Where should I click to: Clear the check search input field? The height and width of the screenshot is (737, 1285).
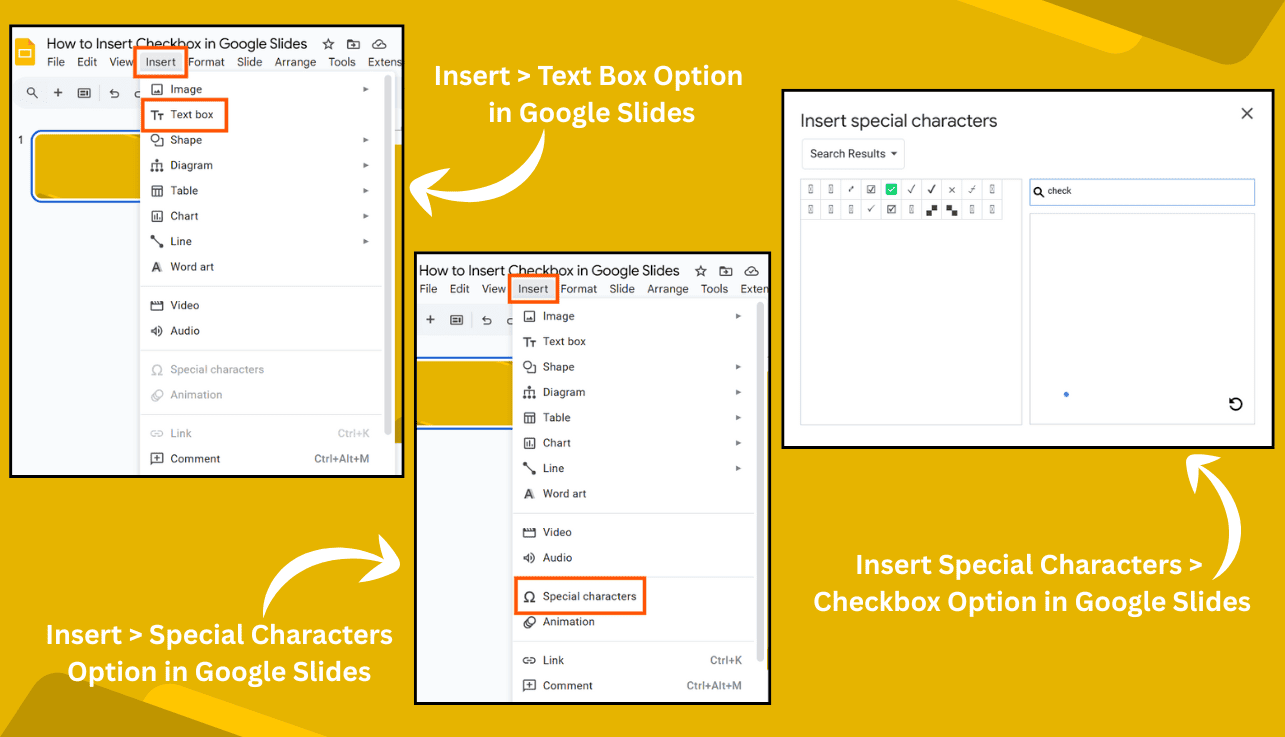point(1141,192)
